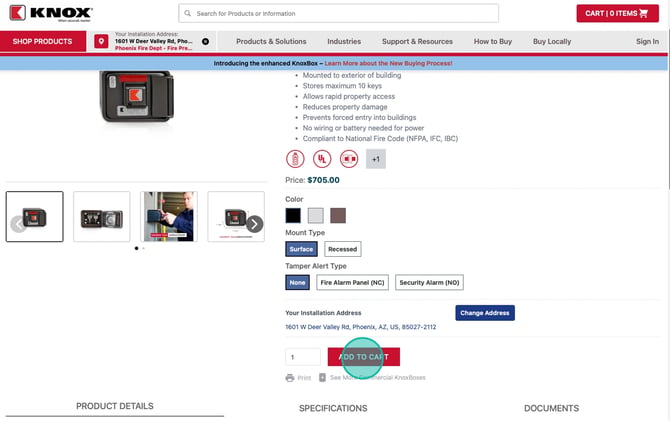The image size is (670, 421).
Task: Switch to SPECIFICATIONS tab
Action: coord(333,409)
